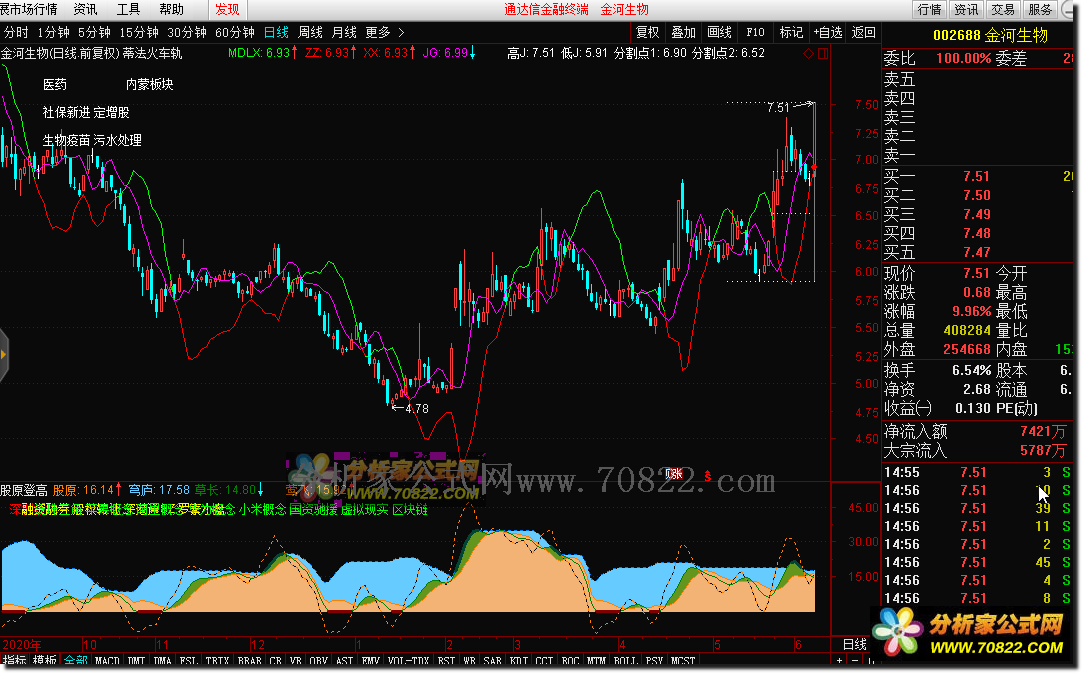Click the 叠加 toolbar button
Image resolution: width=1083 pixels, height=673 pixels.
pos(683,32)
